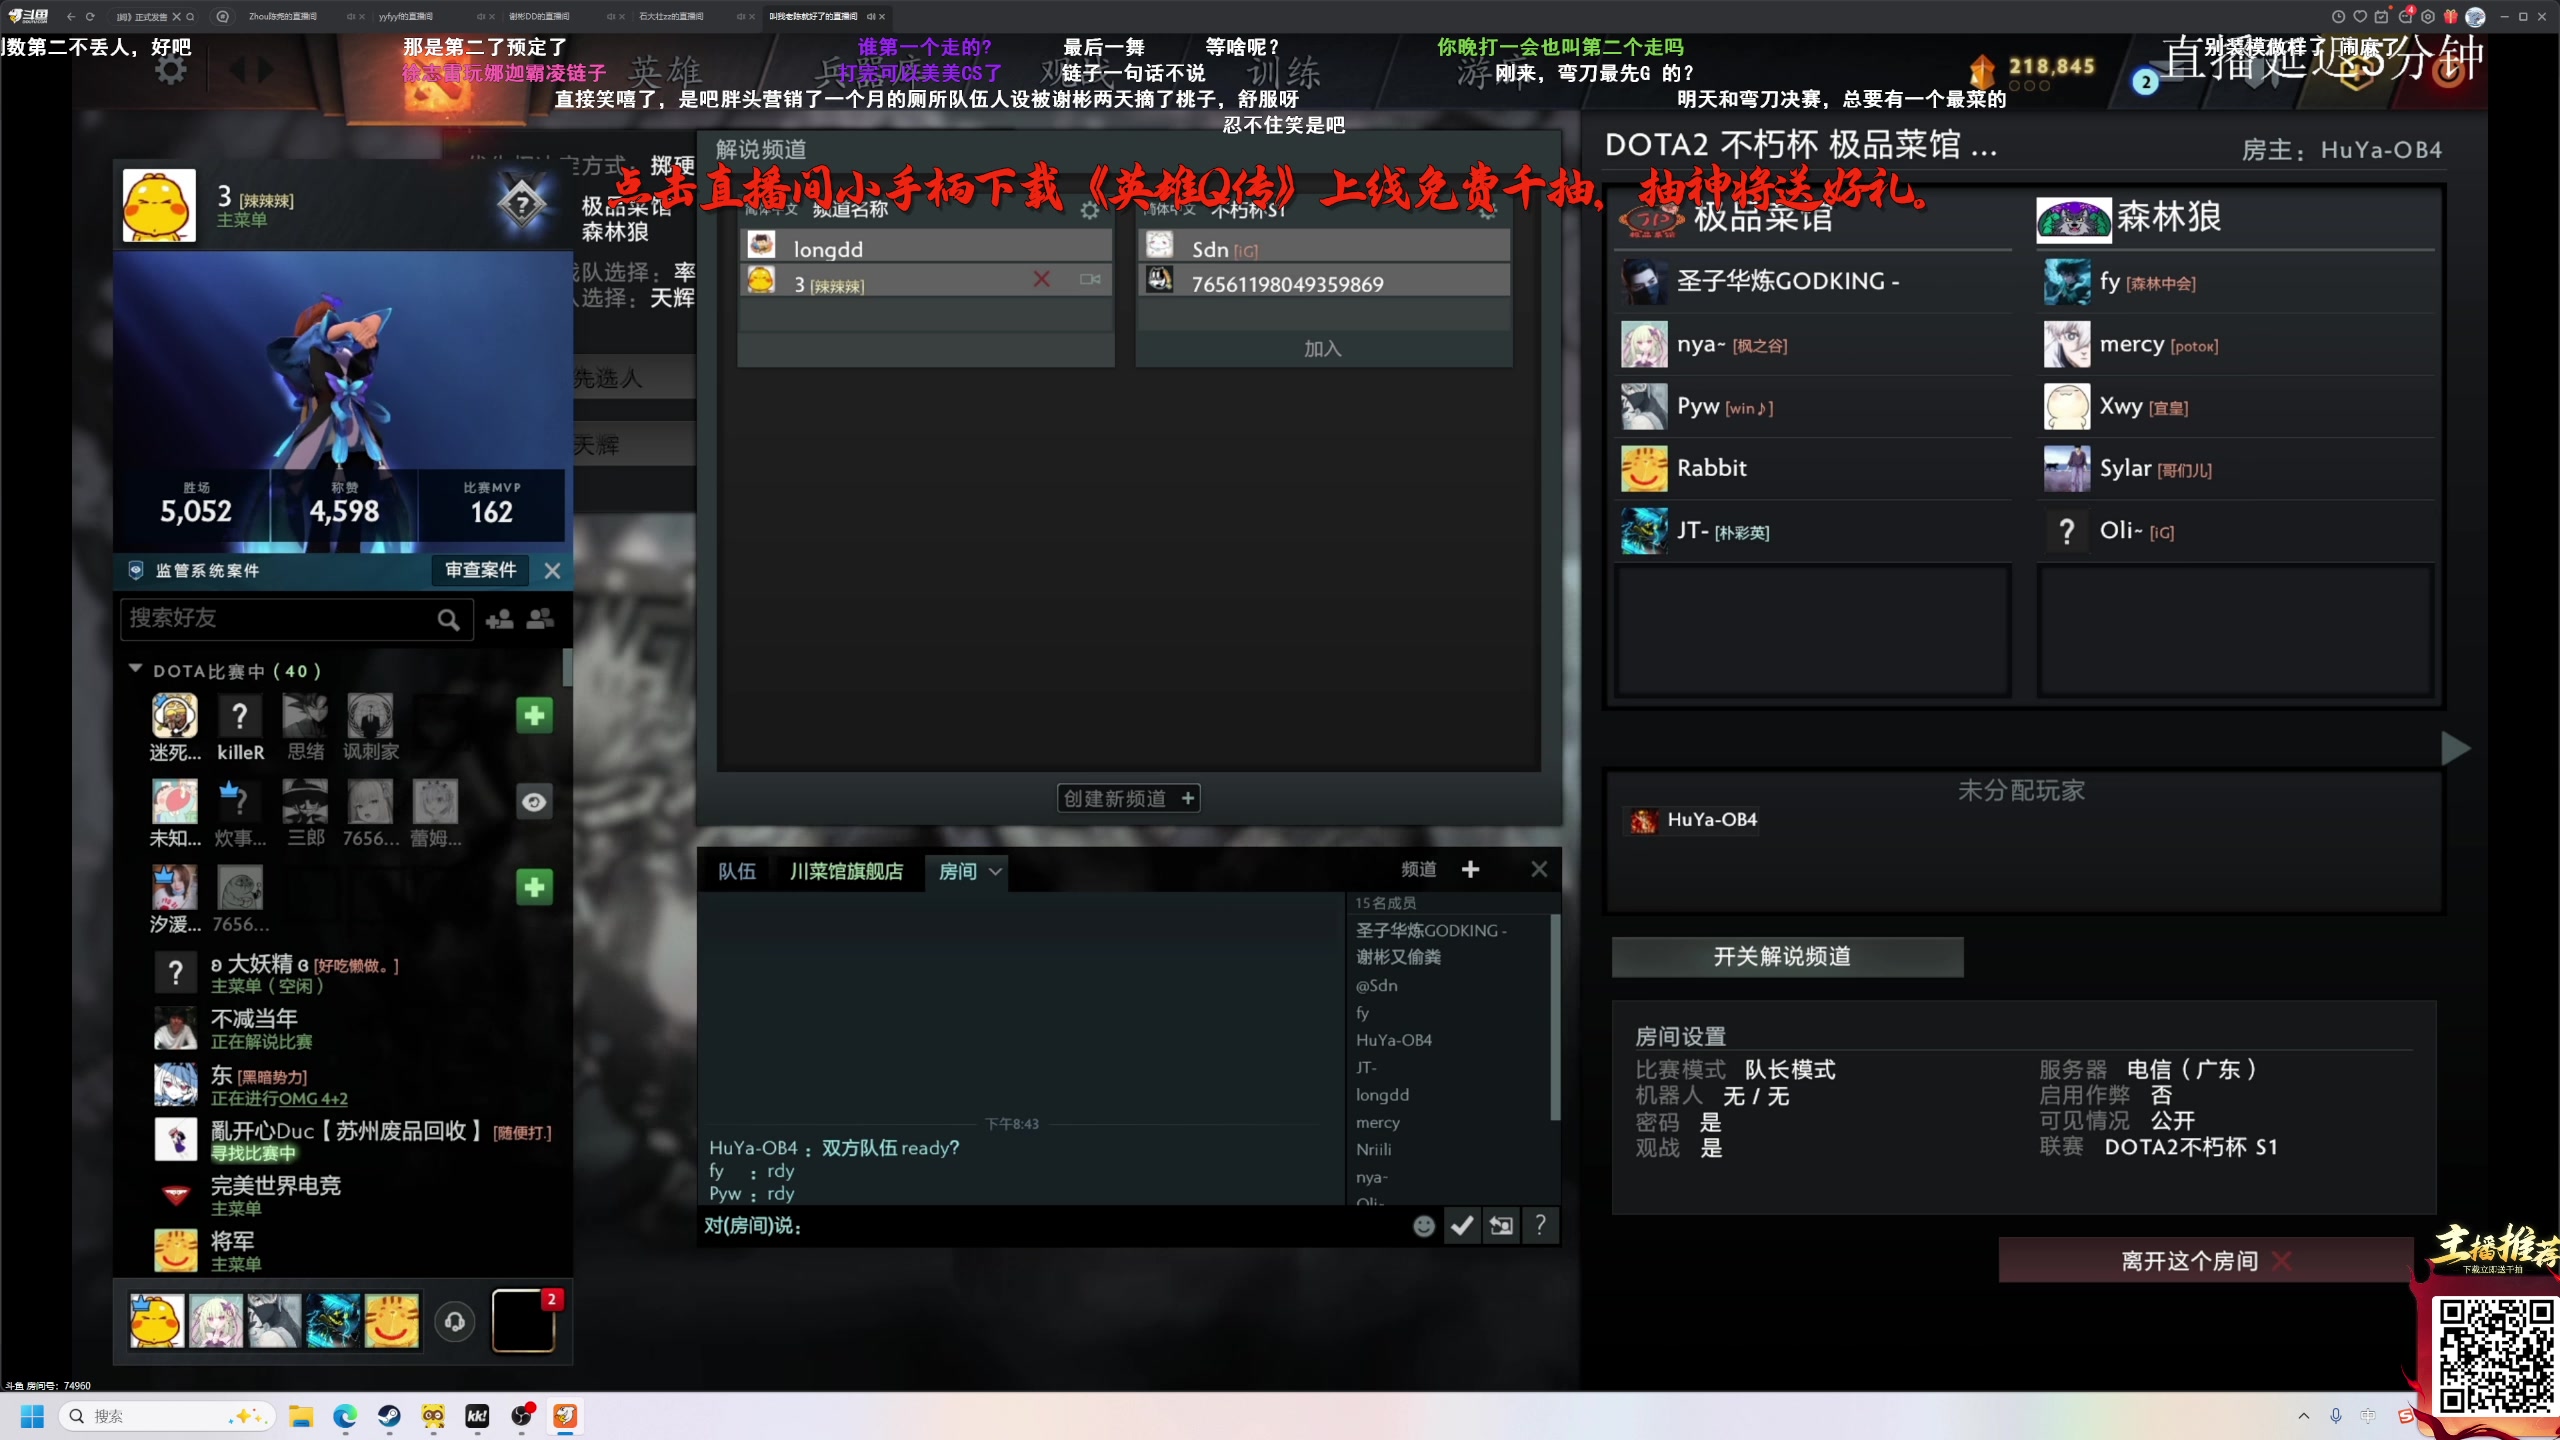Select player Sylar in 森林狼 team
The width and height of the screenshot is (2560, 1440).
coord(2237,469)
